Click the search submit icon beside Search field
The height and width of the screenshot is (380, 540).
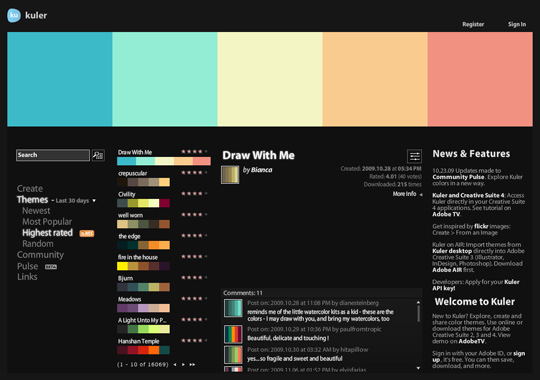(x=98, y=155)
